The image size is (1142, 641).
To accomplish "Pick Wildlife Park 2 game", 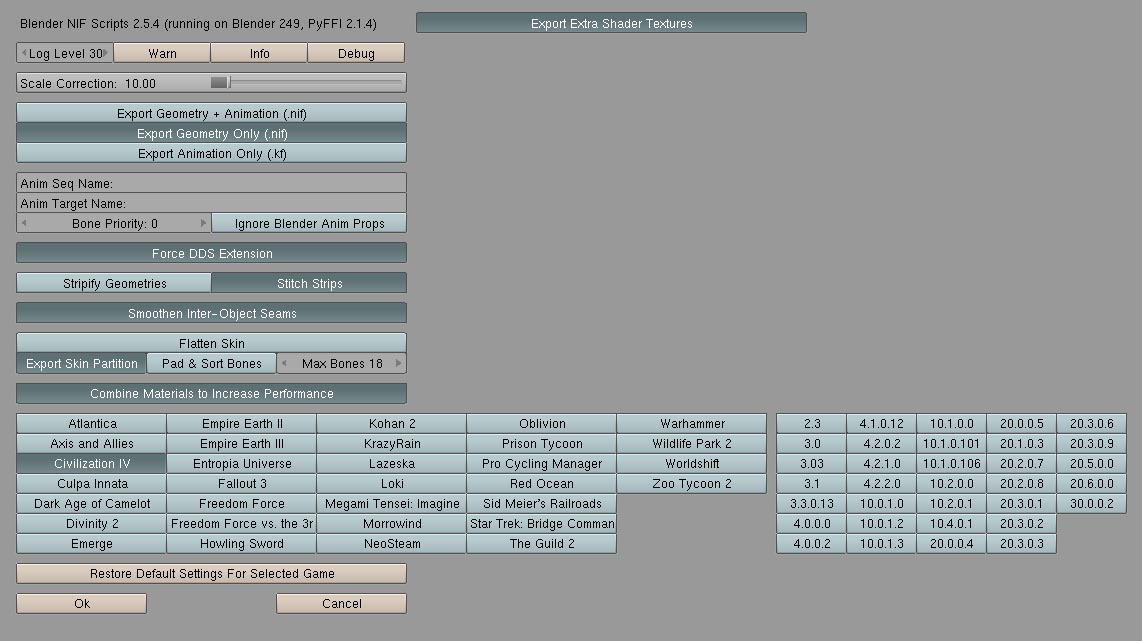I will pos(692,444).
